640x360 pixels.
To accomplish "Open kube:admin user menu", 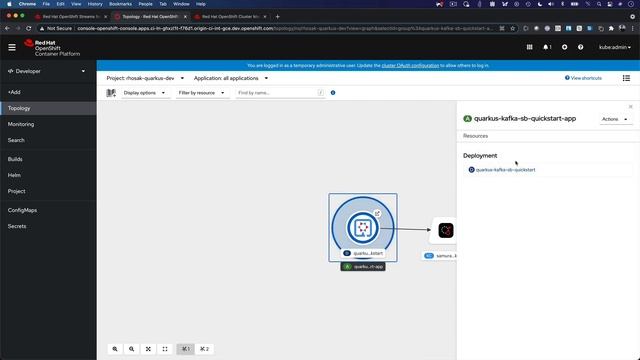I will pos(615,47).
